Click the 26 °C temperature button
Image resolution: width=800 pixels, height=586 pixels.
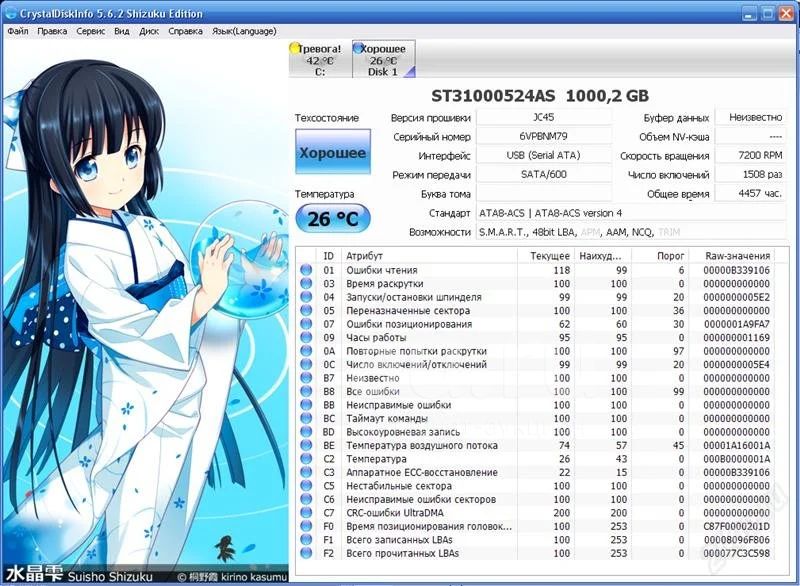click(333, 219)
